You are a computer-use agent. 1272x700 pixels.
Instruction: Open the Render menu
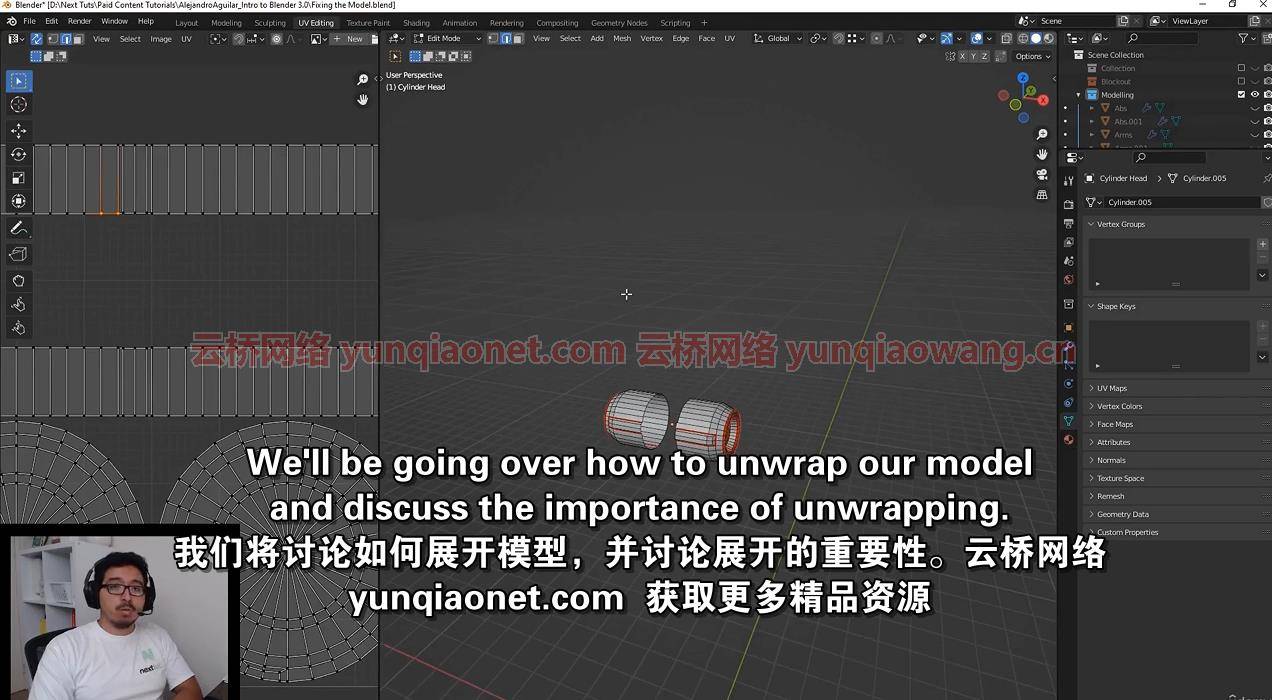[80, 21]
